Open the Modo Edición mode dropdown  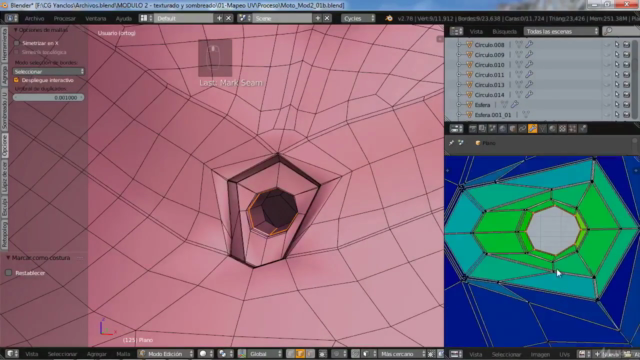coord(165,354)
